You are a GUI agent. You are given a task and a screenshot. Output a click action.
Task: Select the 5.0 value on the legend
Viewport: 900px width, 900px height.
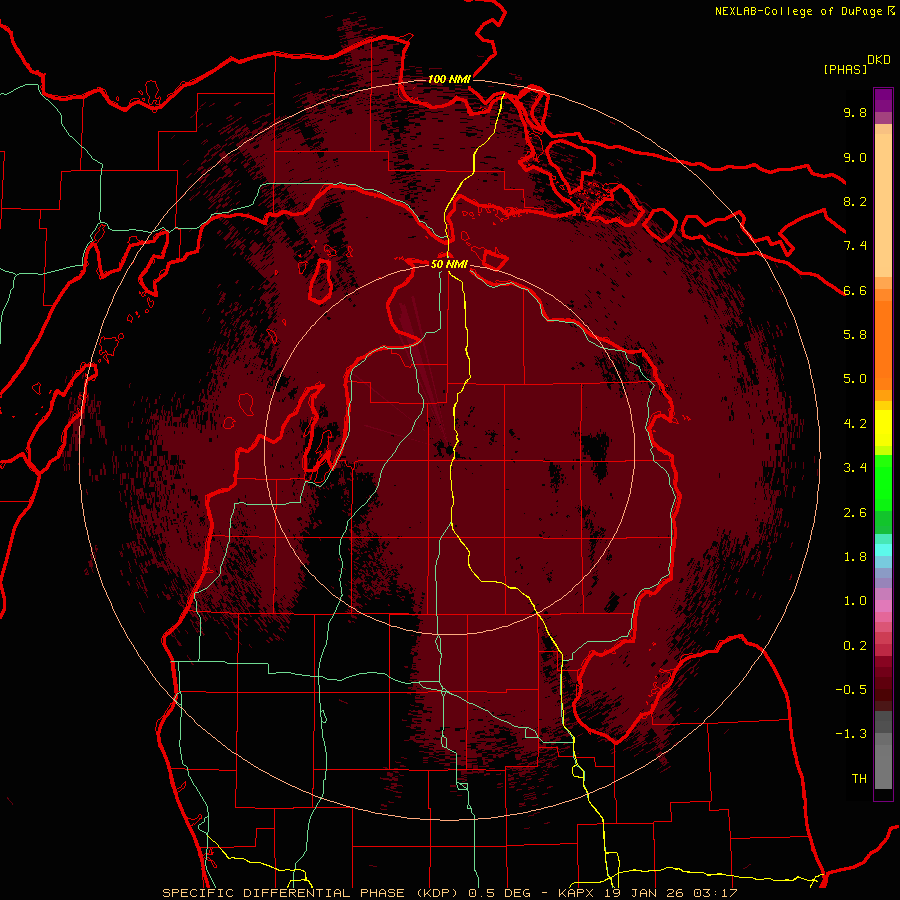(x=855, y=379)
